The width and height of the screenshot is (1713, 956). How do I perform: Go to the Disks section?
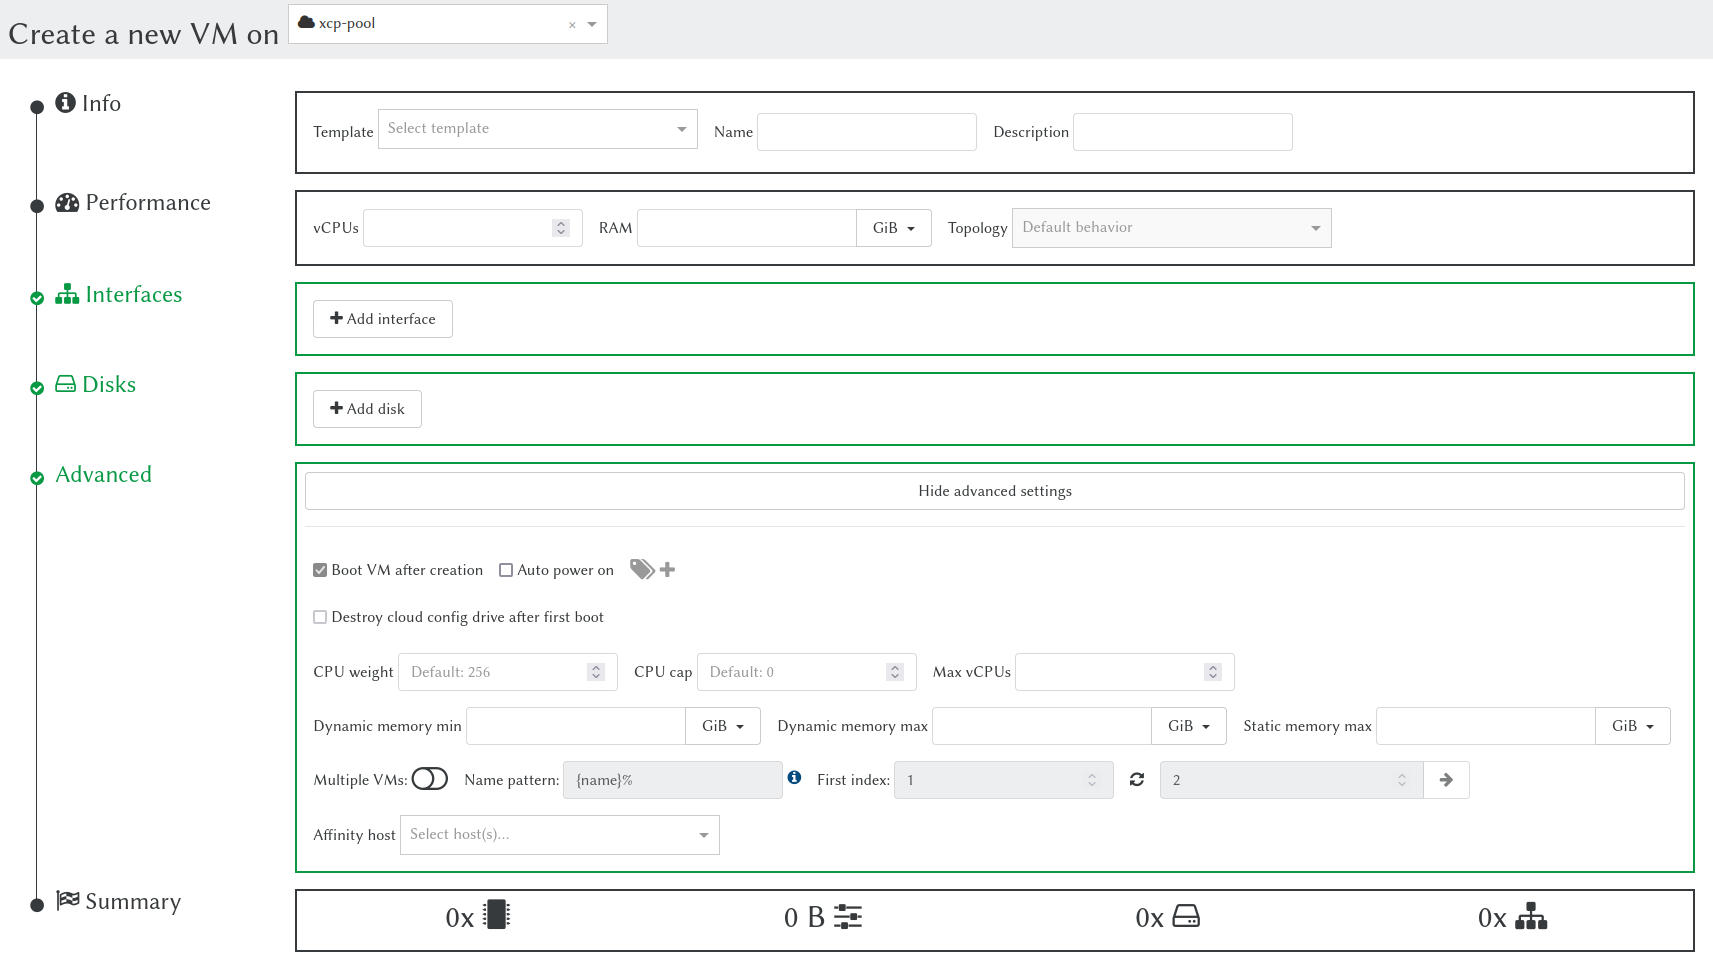pyautogui.click(x=108, y=385)
